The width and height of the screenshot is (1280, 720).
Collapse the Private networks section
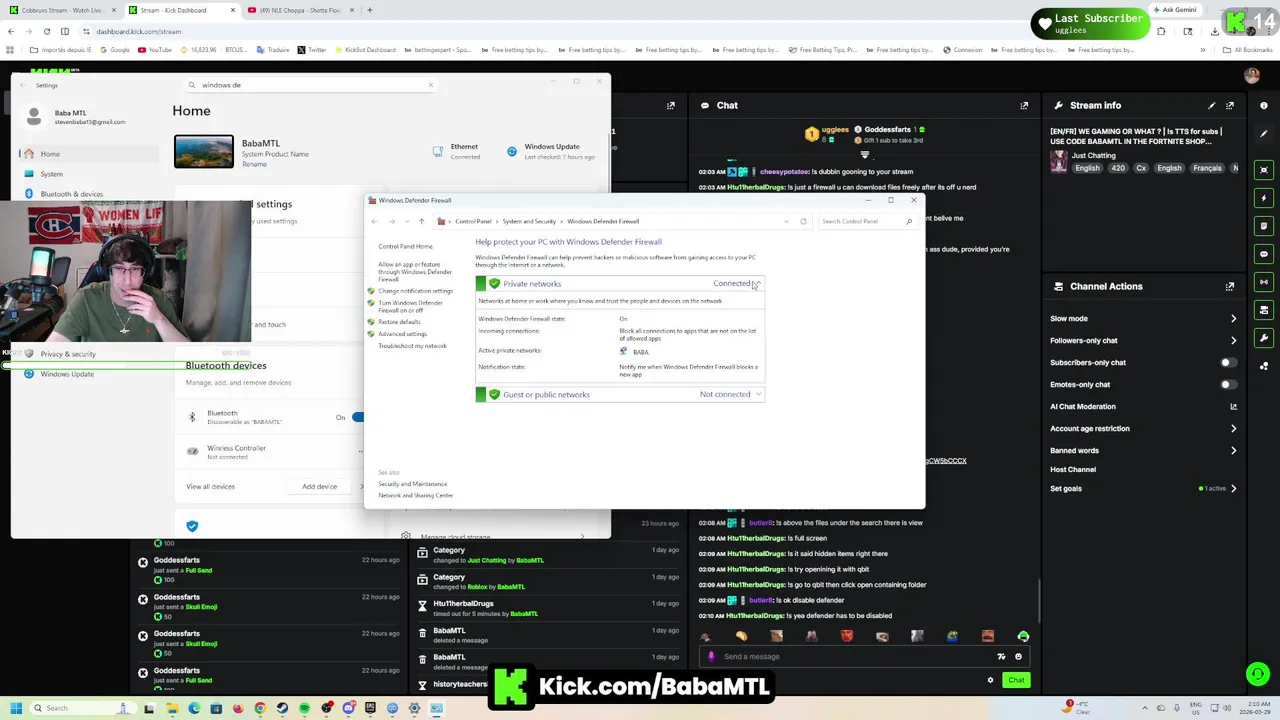coord(758,284)
